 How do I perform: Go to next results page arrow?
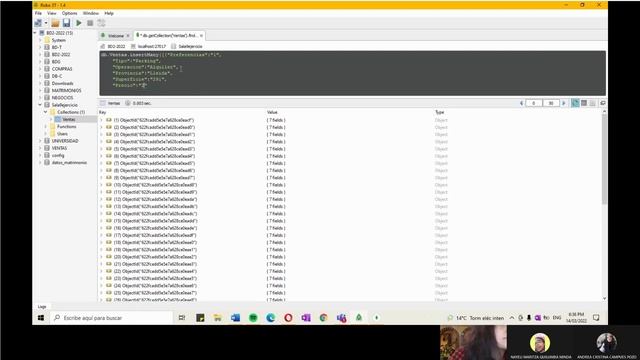pos(564,103)
